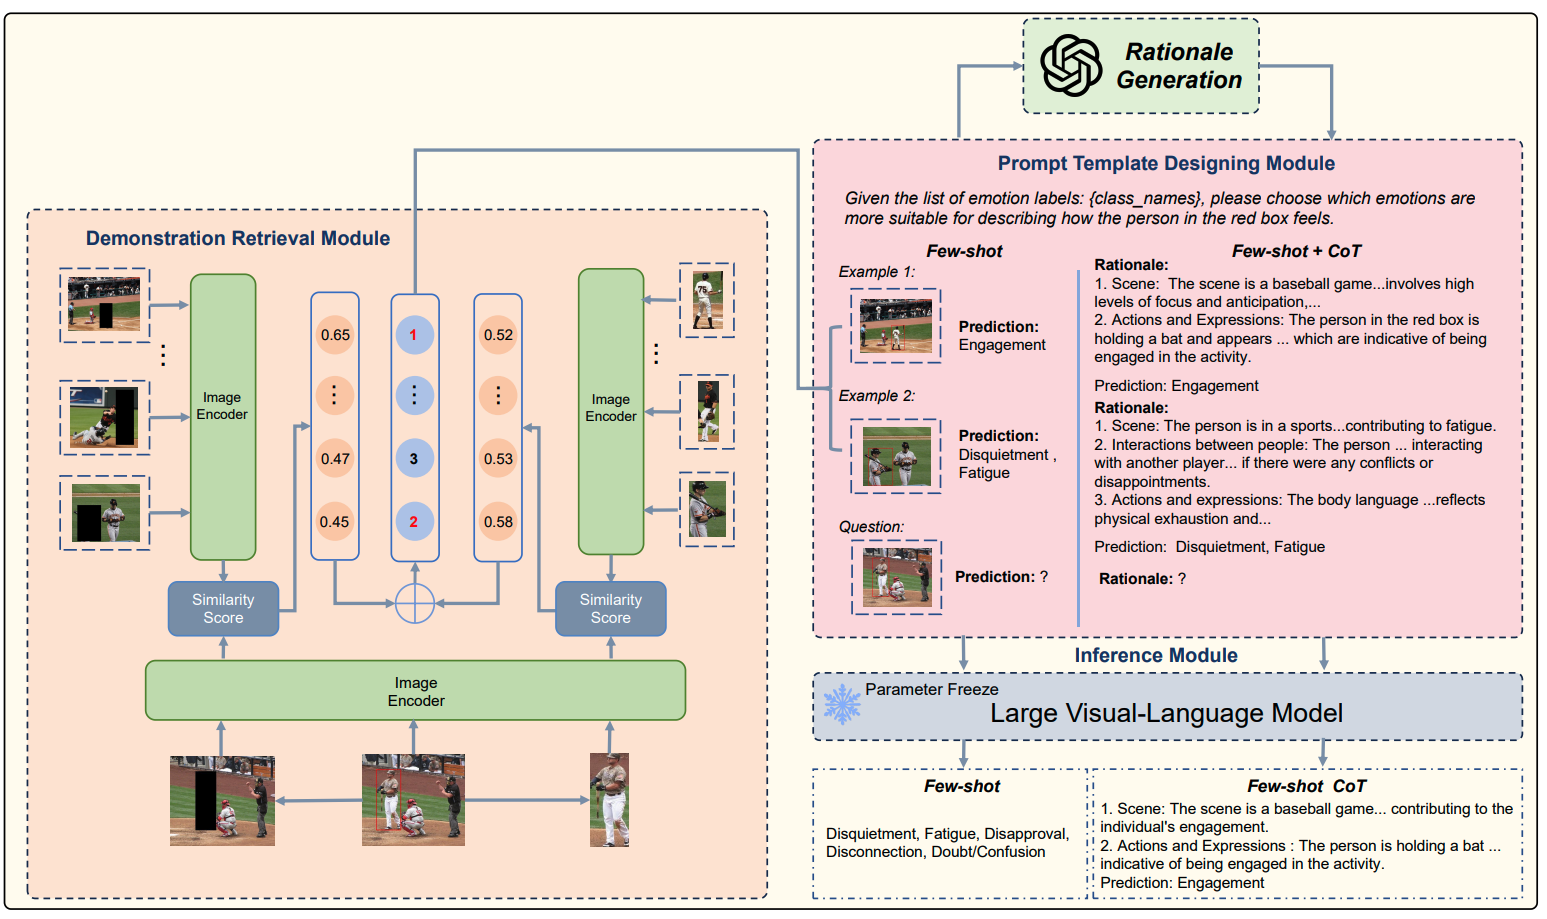The height and width of the screenshot is (919, 1547).
Task: Click the orange 0.47 score circle
Action: (335, 459)
